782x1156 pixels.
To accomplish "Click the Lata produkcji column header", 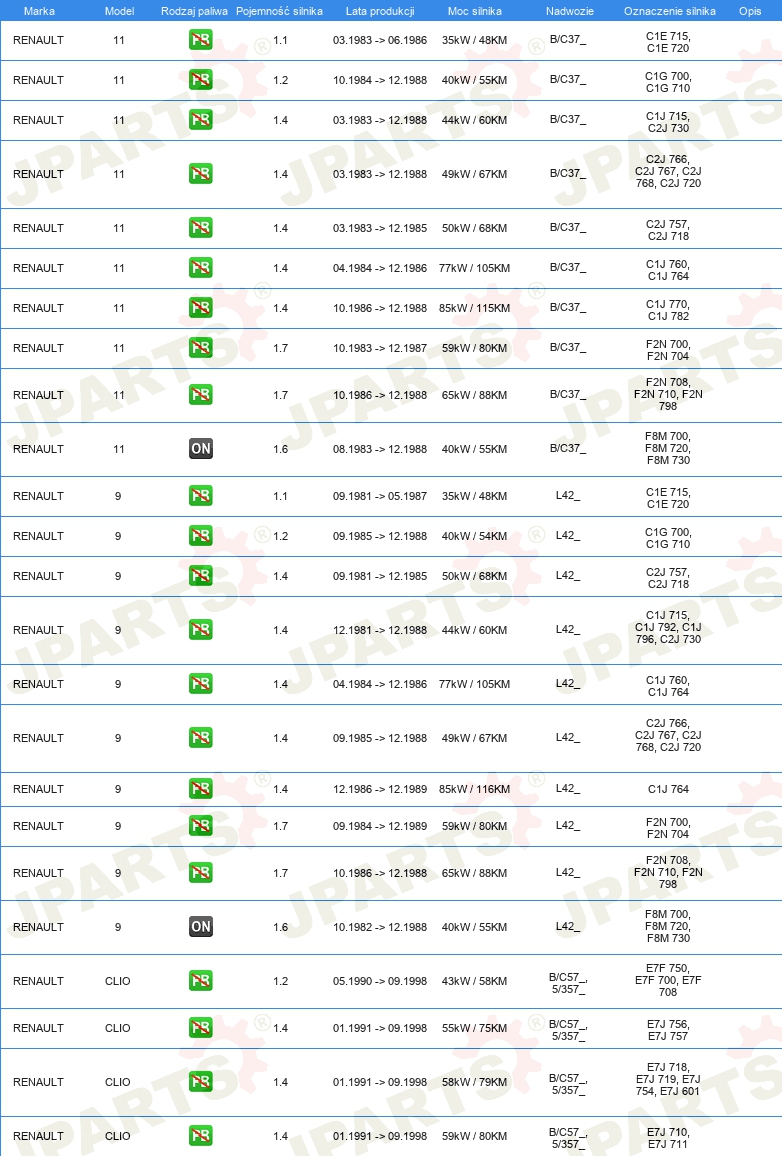I will coord(380,11).
